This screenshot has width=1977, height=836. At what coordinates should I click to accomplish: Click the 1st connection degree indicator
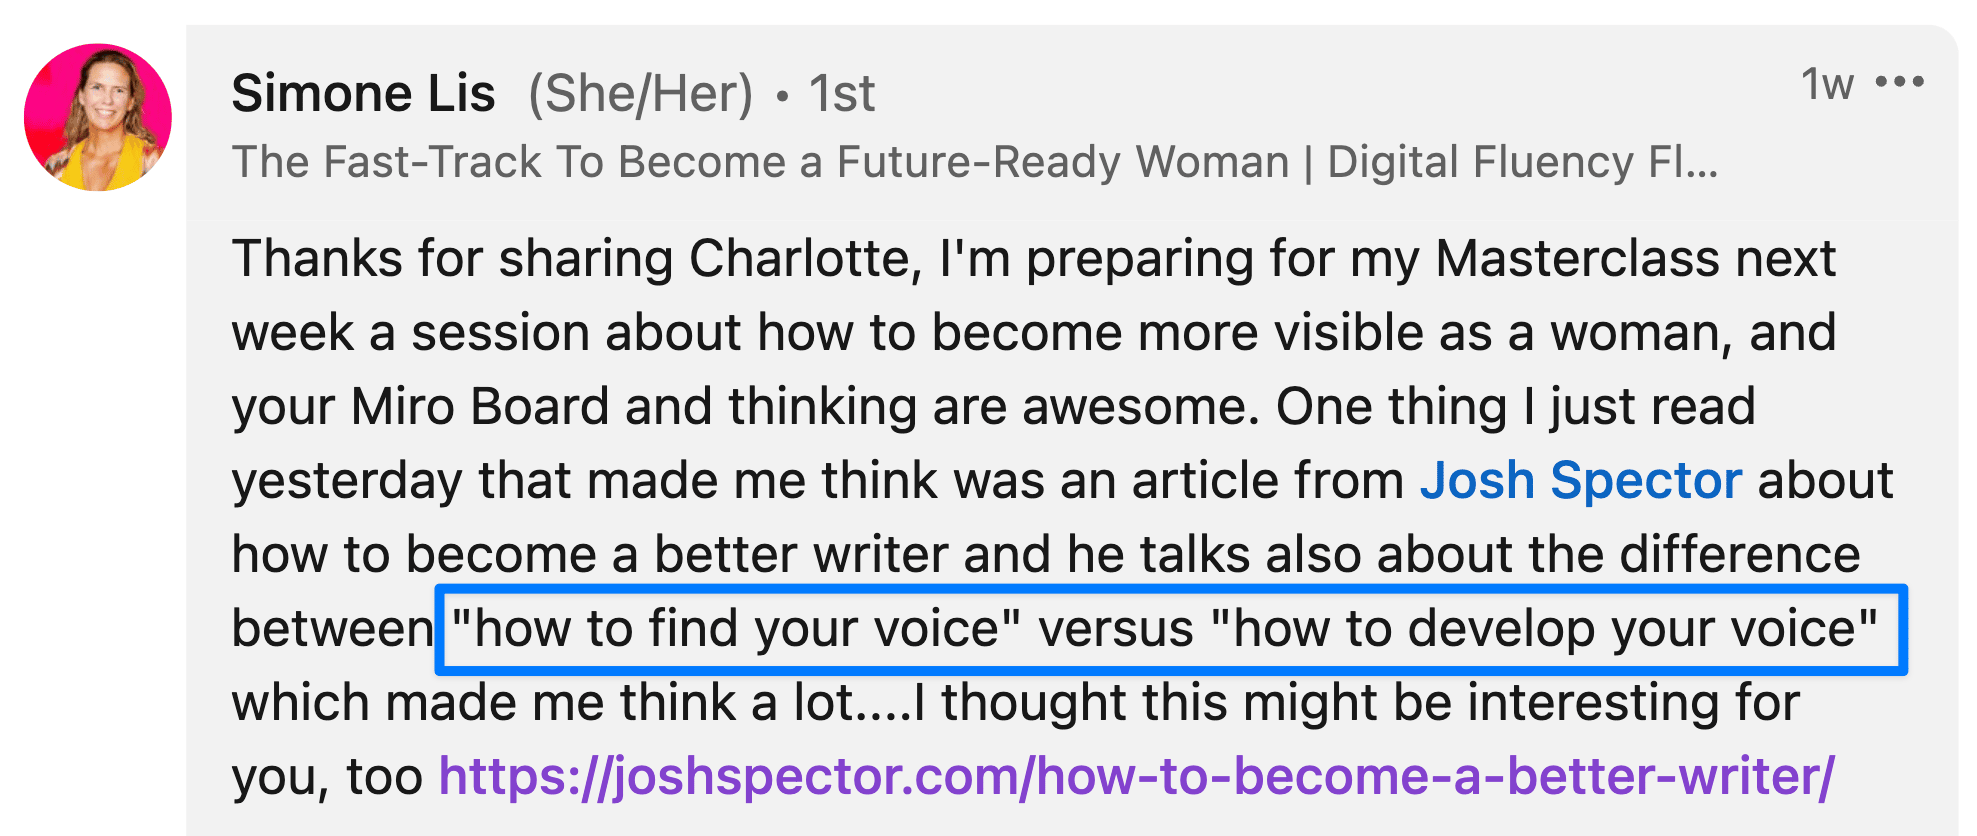pos(842,94)
